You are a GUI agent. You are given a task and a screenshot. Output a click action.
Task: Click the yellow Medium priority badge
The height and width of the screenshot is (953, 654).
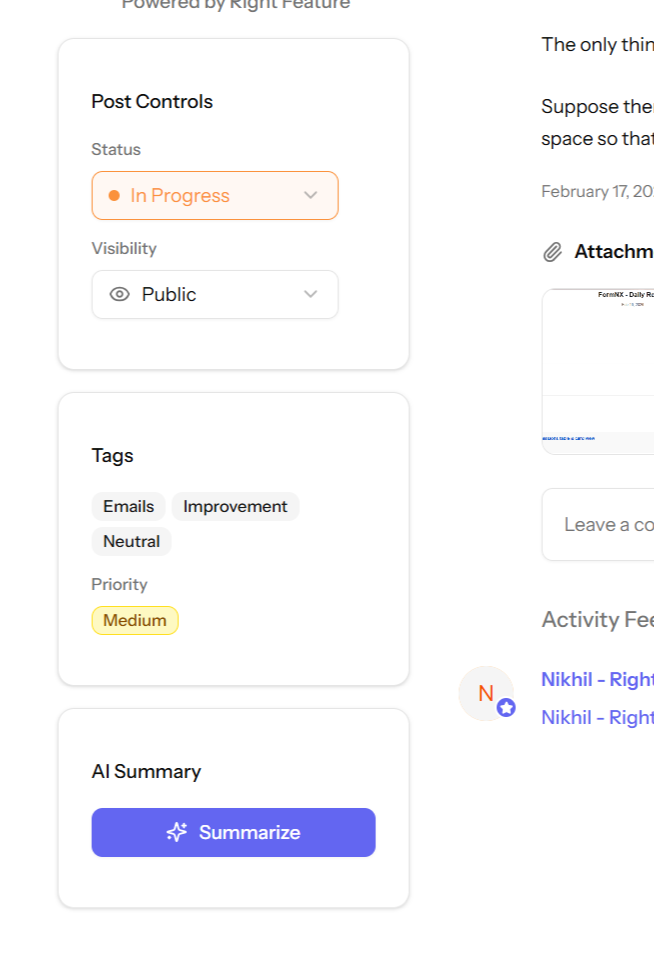click(x=135, y=620)
